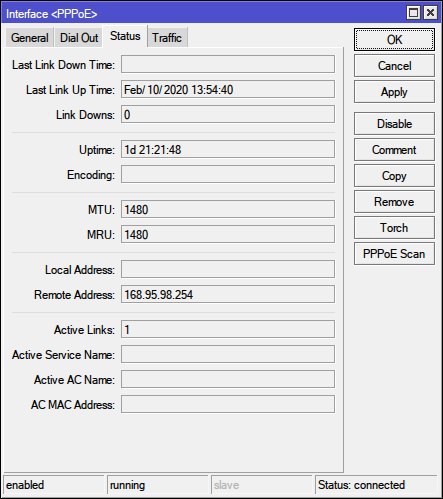Click the Link Downs value field

tap(228, 114)
